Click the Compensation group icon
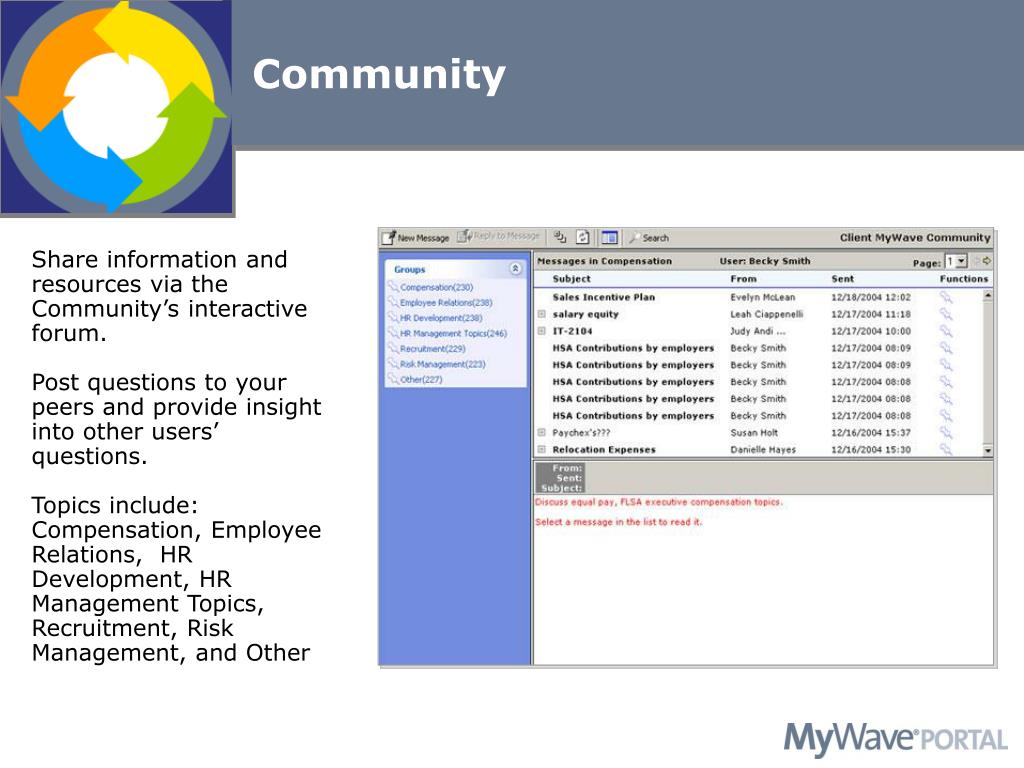This screenshot has height=768, width=1024. (393, 287)
